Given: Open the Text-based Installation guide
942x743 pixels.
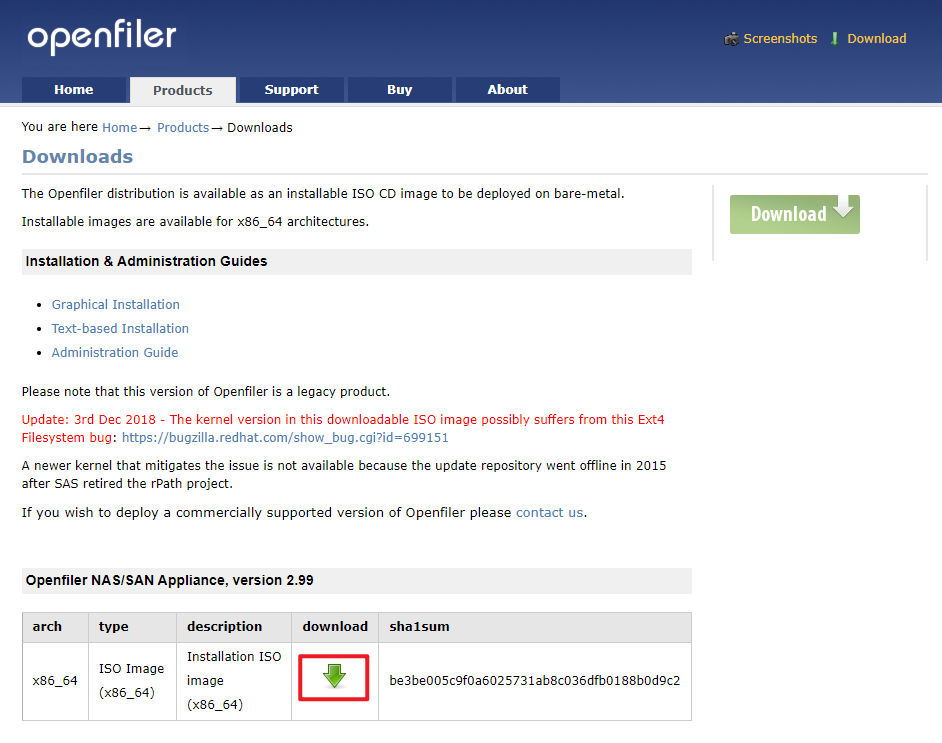Looking at the screenshot, I should pyautogui.click(x=120, y=328).
